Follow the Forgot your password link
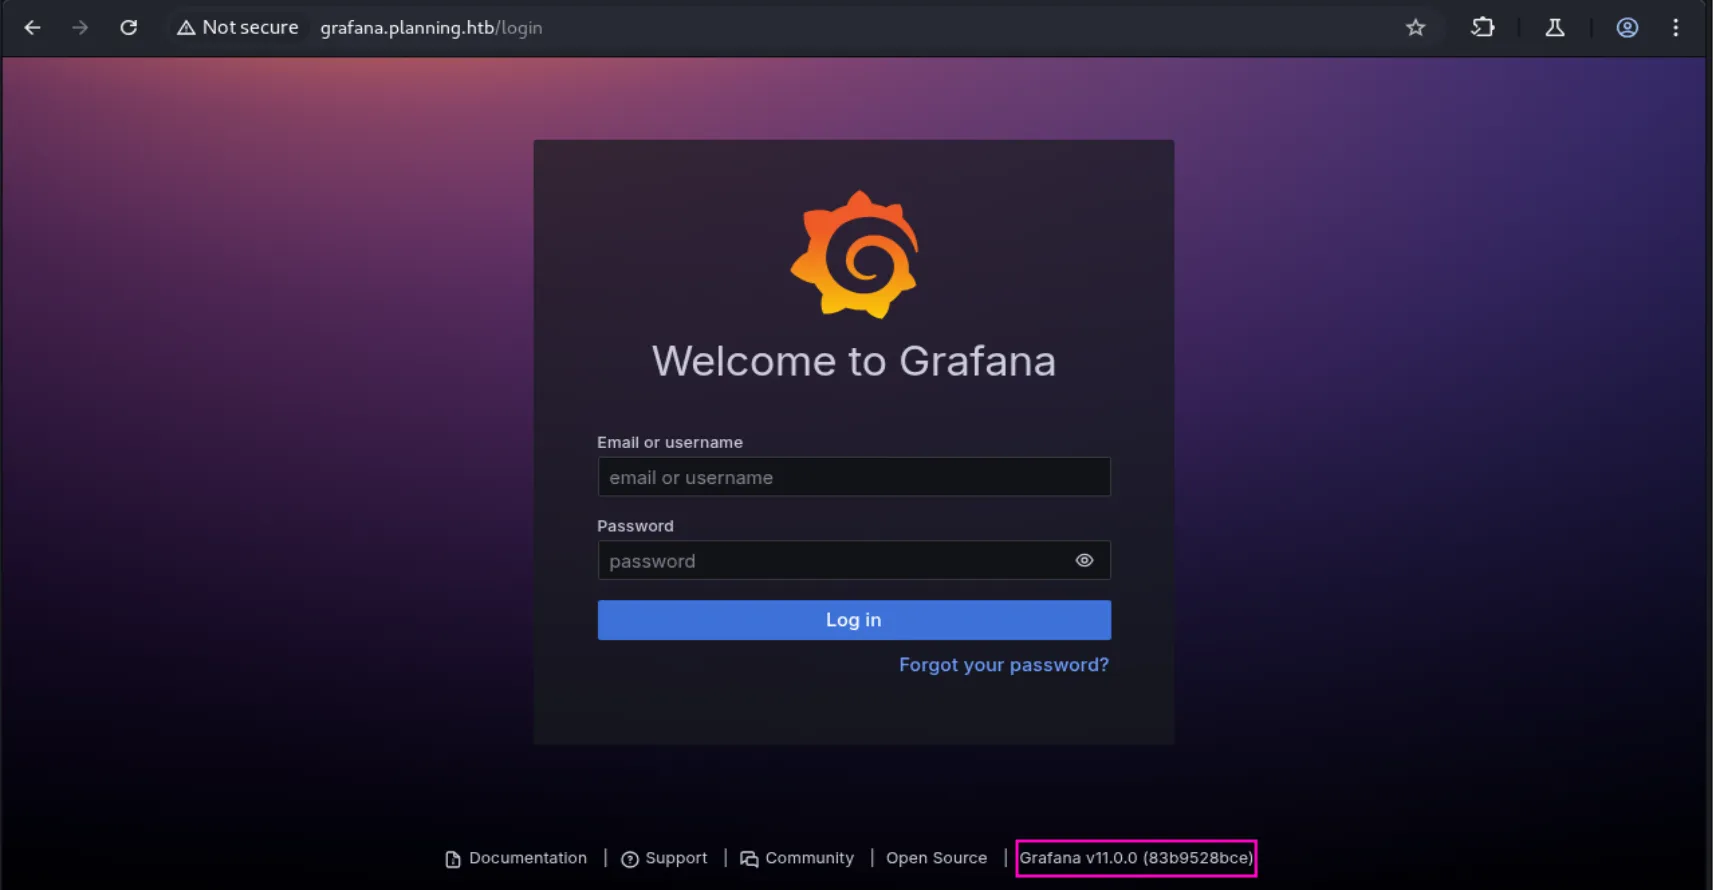Viewport: 1713px width, 890px height. tap(1003, 665)
